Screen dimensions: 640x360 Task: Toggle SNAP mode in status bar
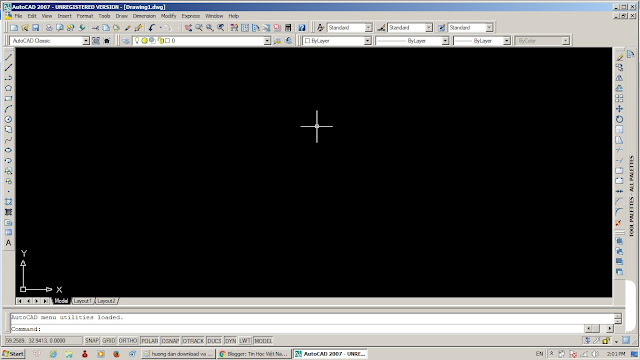click(x=92, y=340)
